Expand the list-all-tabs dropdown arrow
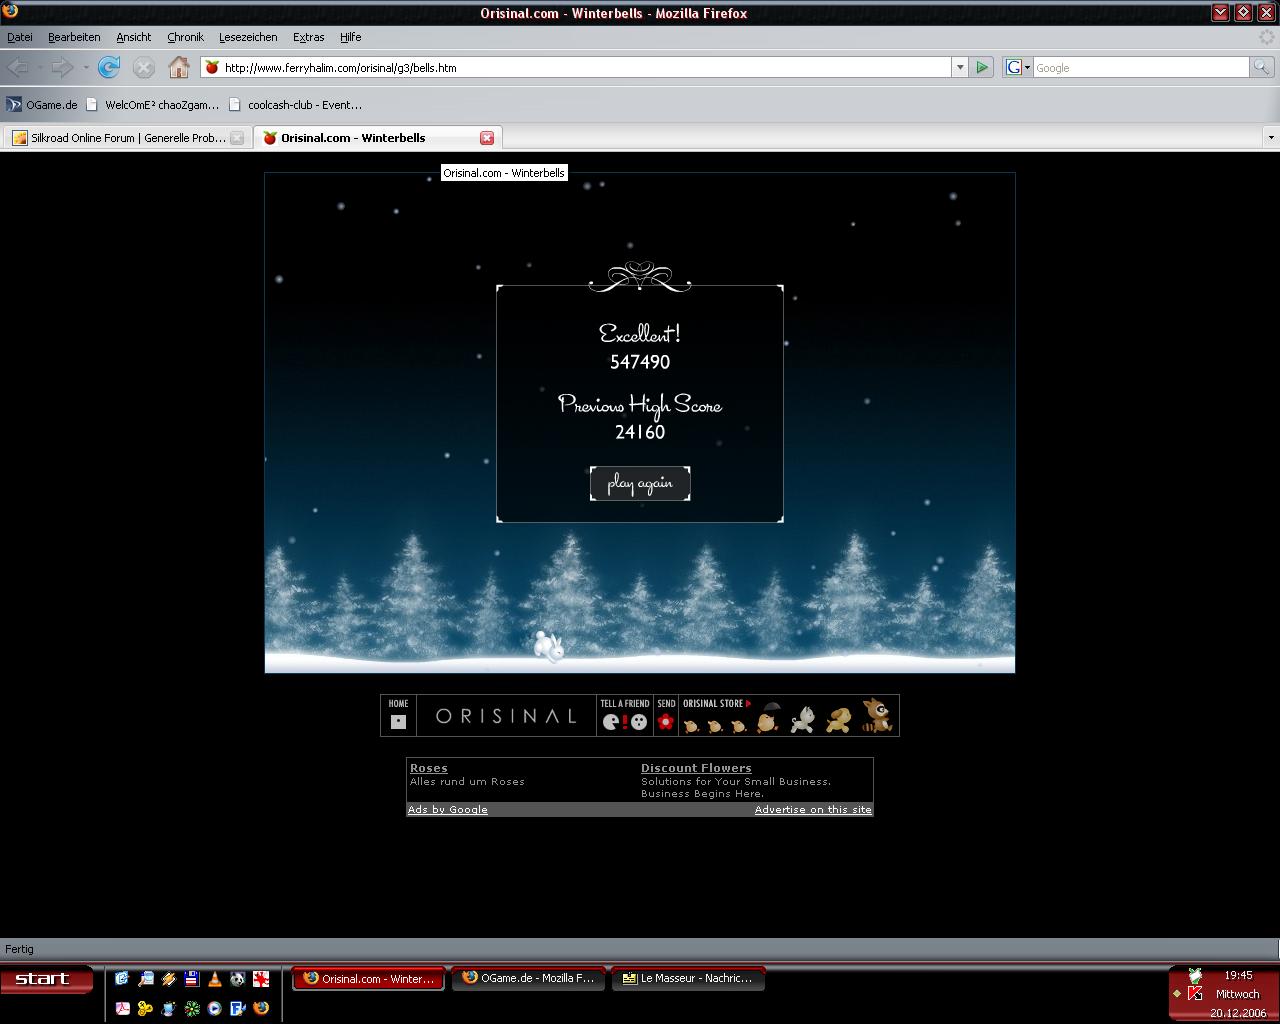The width and height of the screenshot is (1280, 1024). pyautogui.click(x=1270, y=137)
